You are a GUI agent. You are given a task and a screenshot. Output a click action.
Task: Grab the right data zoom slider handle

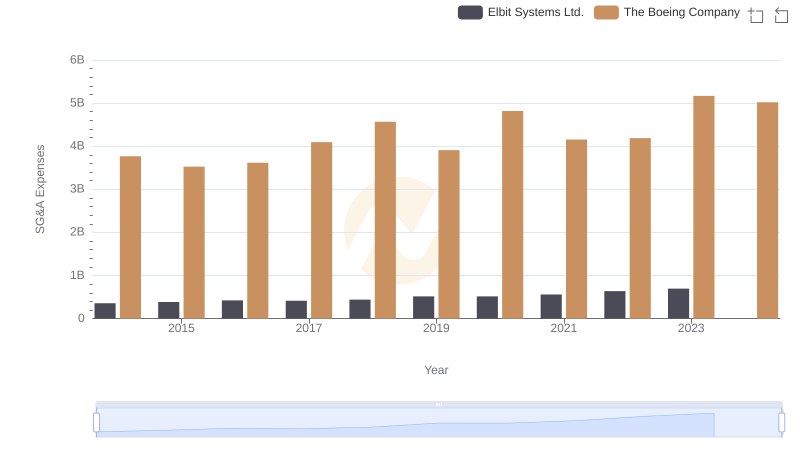click(x=782, y=423)
